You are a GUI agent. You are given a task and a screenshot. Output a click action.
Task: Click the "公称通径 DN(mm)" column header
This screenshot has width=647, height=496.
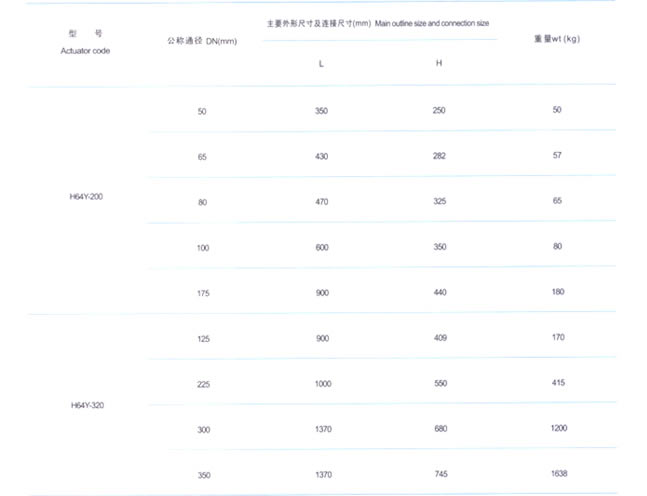pos(201,41)
